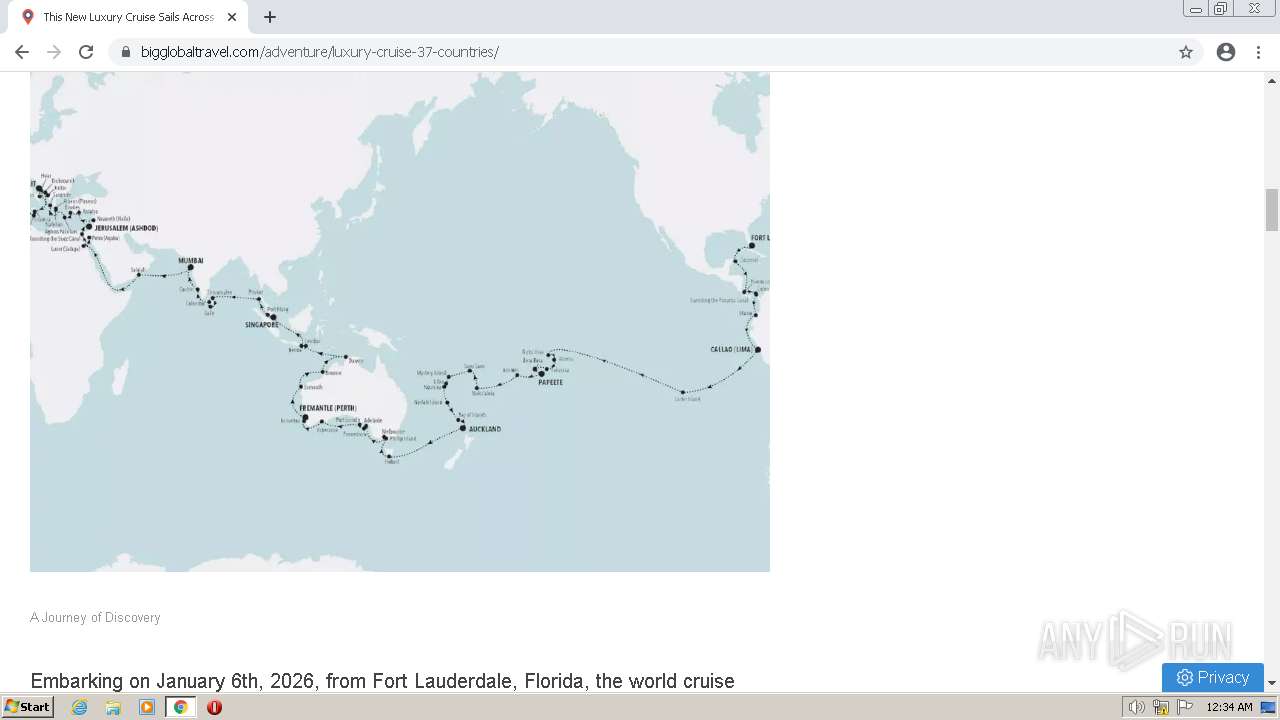The height and width of the screenshot is (720, 1280).
Task: Click 'A Journey of Discovery' caption
Action: (x=95, y=618)
